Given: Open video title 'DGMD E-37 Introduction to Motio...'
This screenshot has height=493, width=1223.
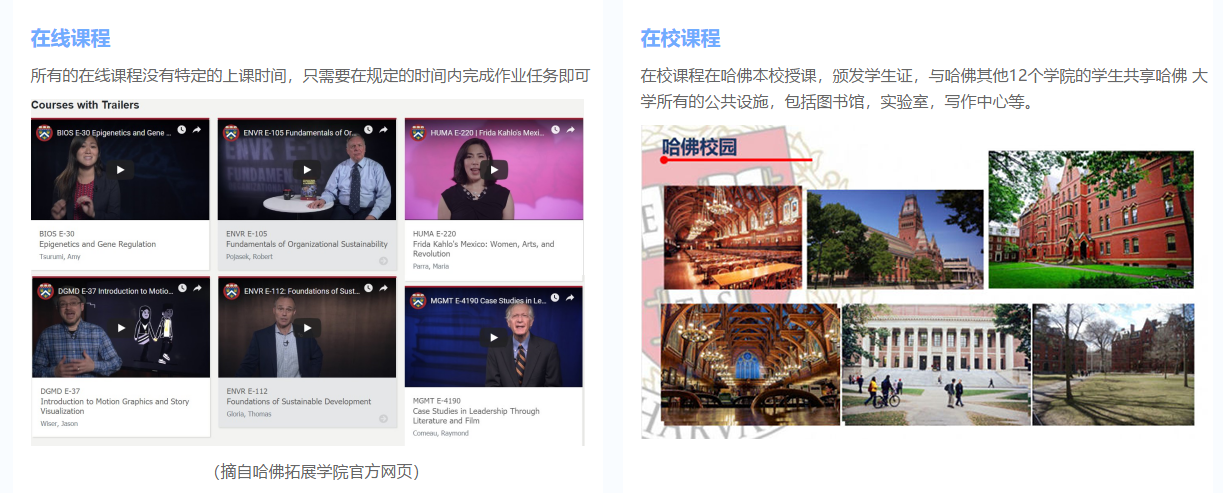Looking at the screenshot, I should [116, 290].
